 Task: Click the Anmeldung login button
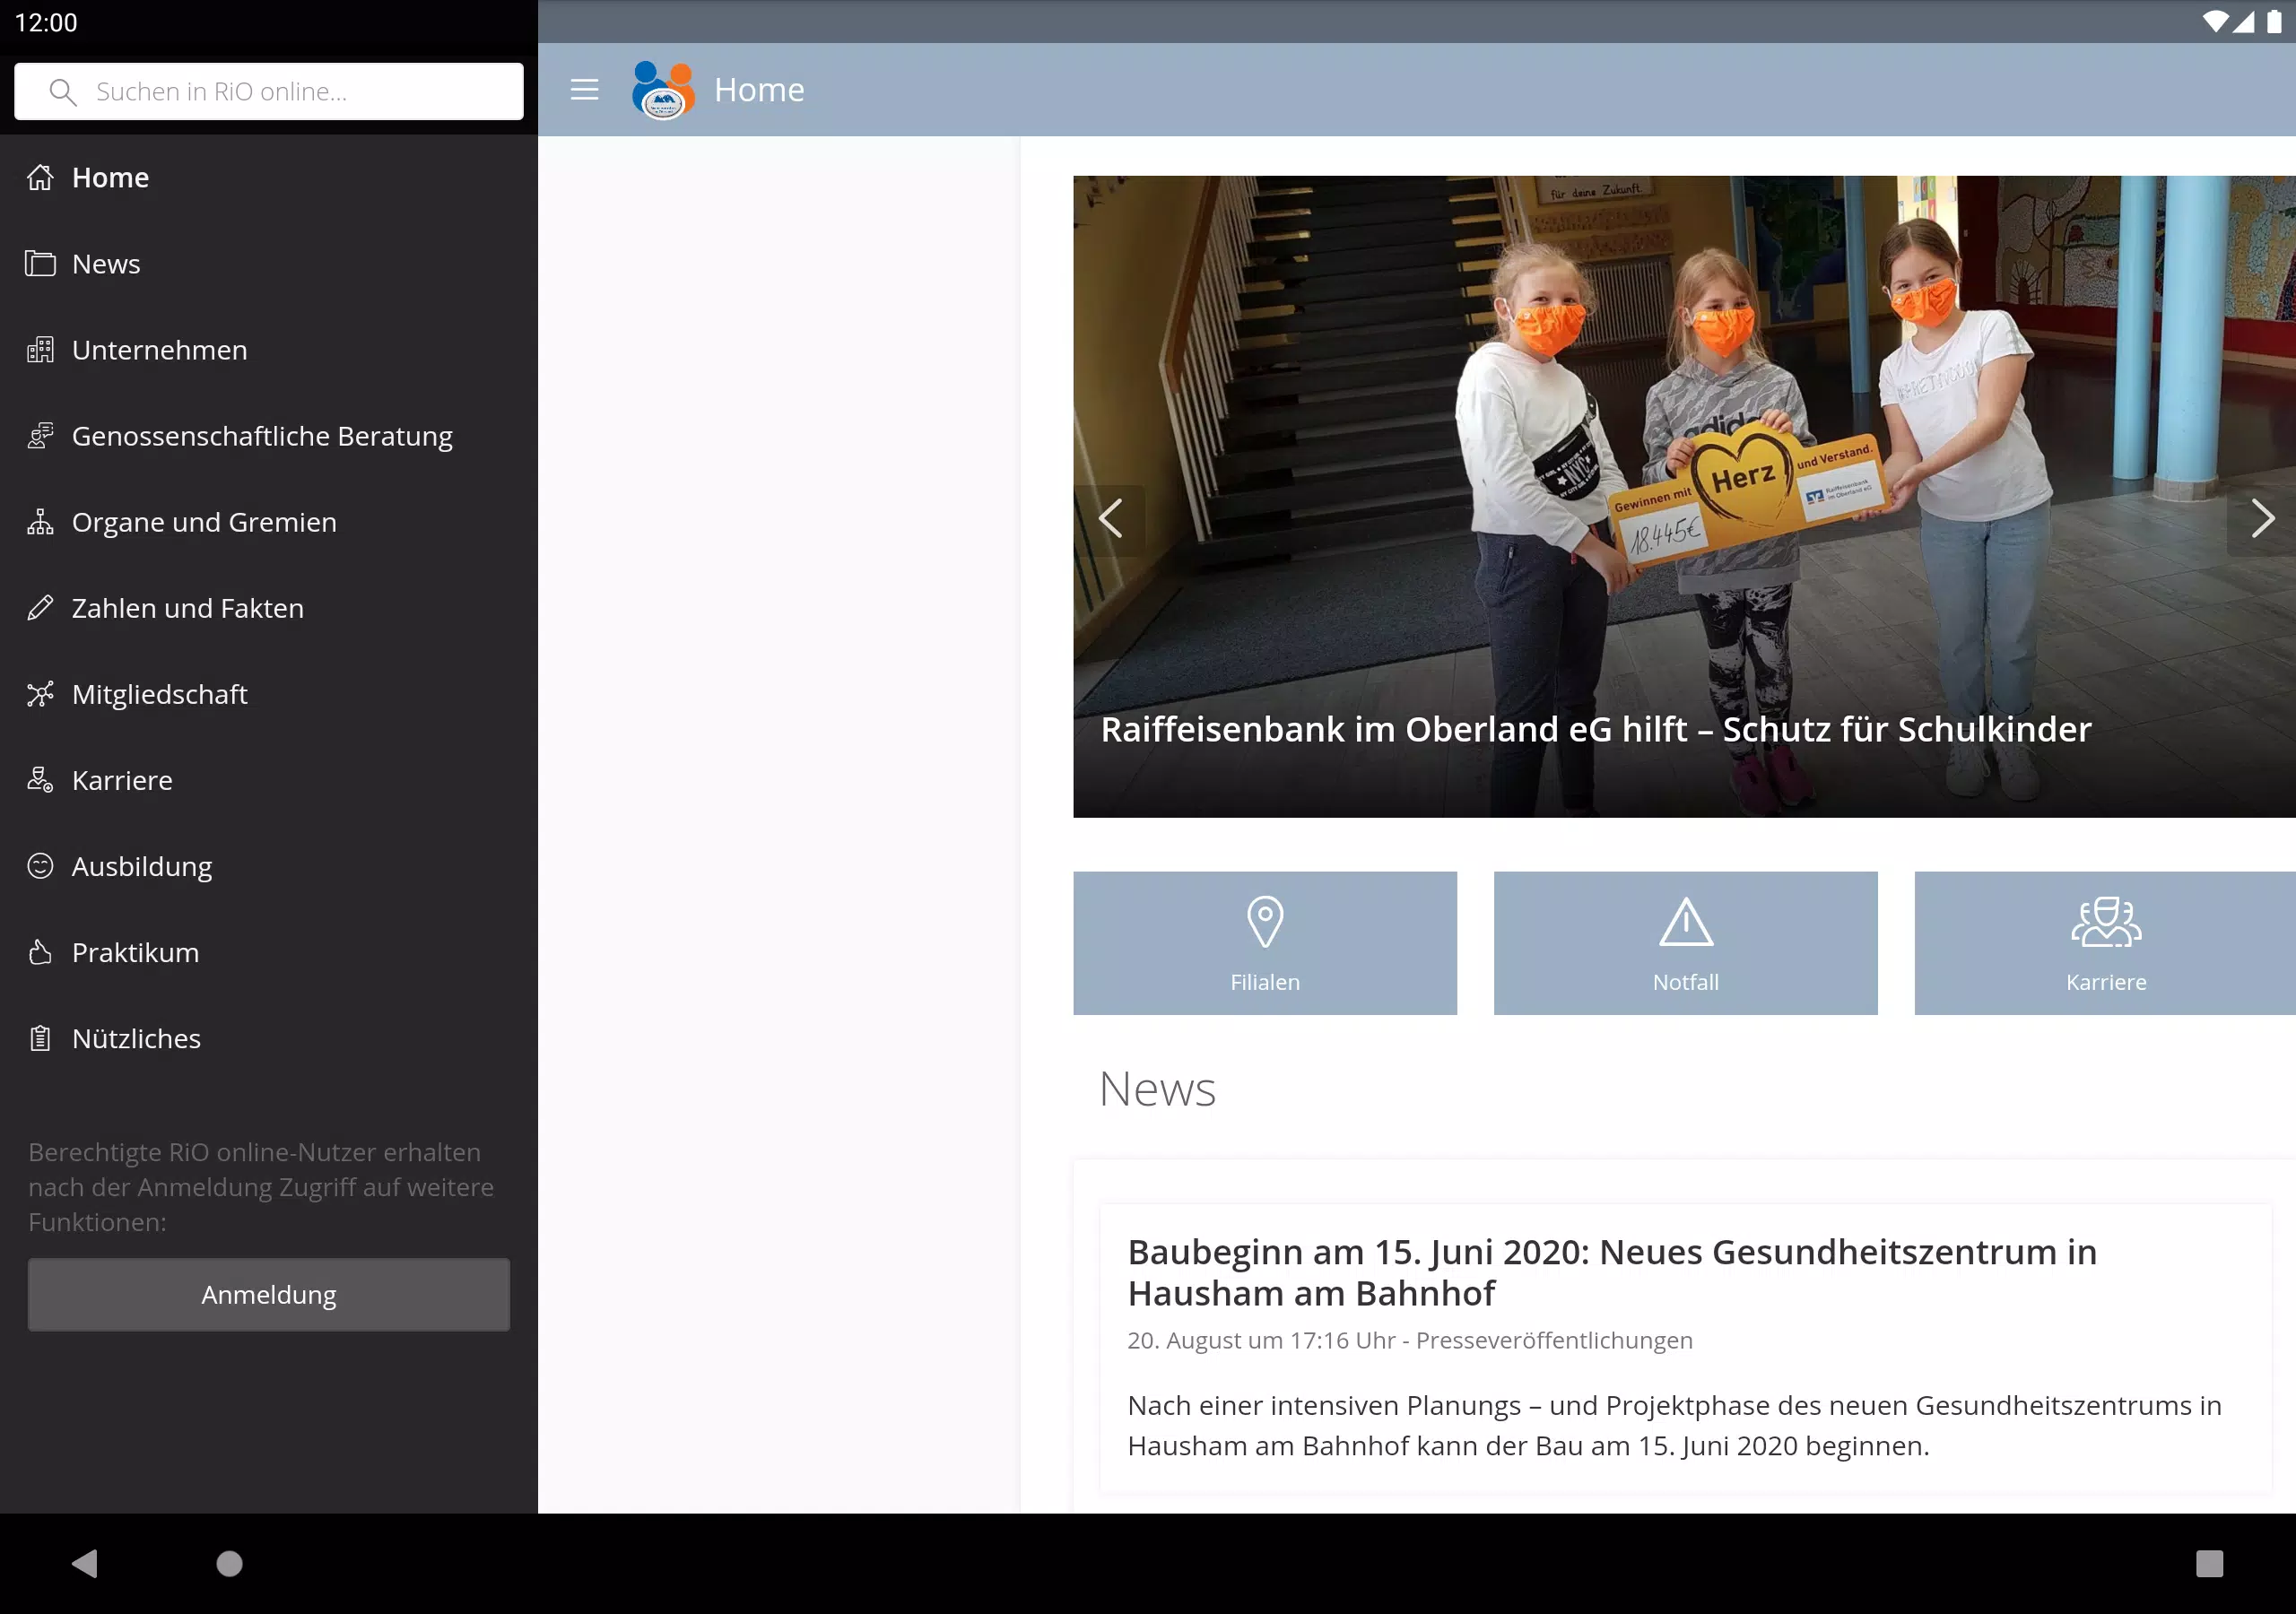(268, 1295)
